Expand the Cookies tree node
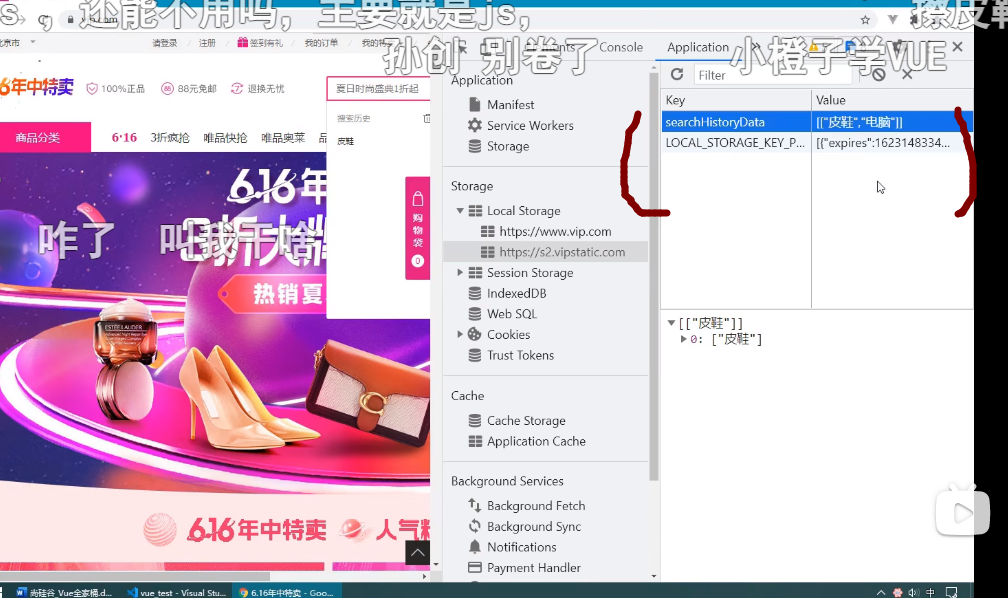Image resolution: width=1008 pixels, height=598 pixels. pyautogui.click(x=460, y=334)
